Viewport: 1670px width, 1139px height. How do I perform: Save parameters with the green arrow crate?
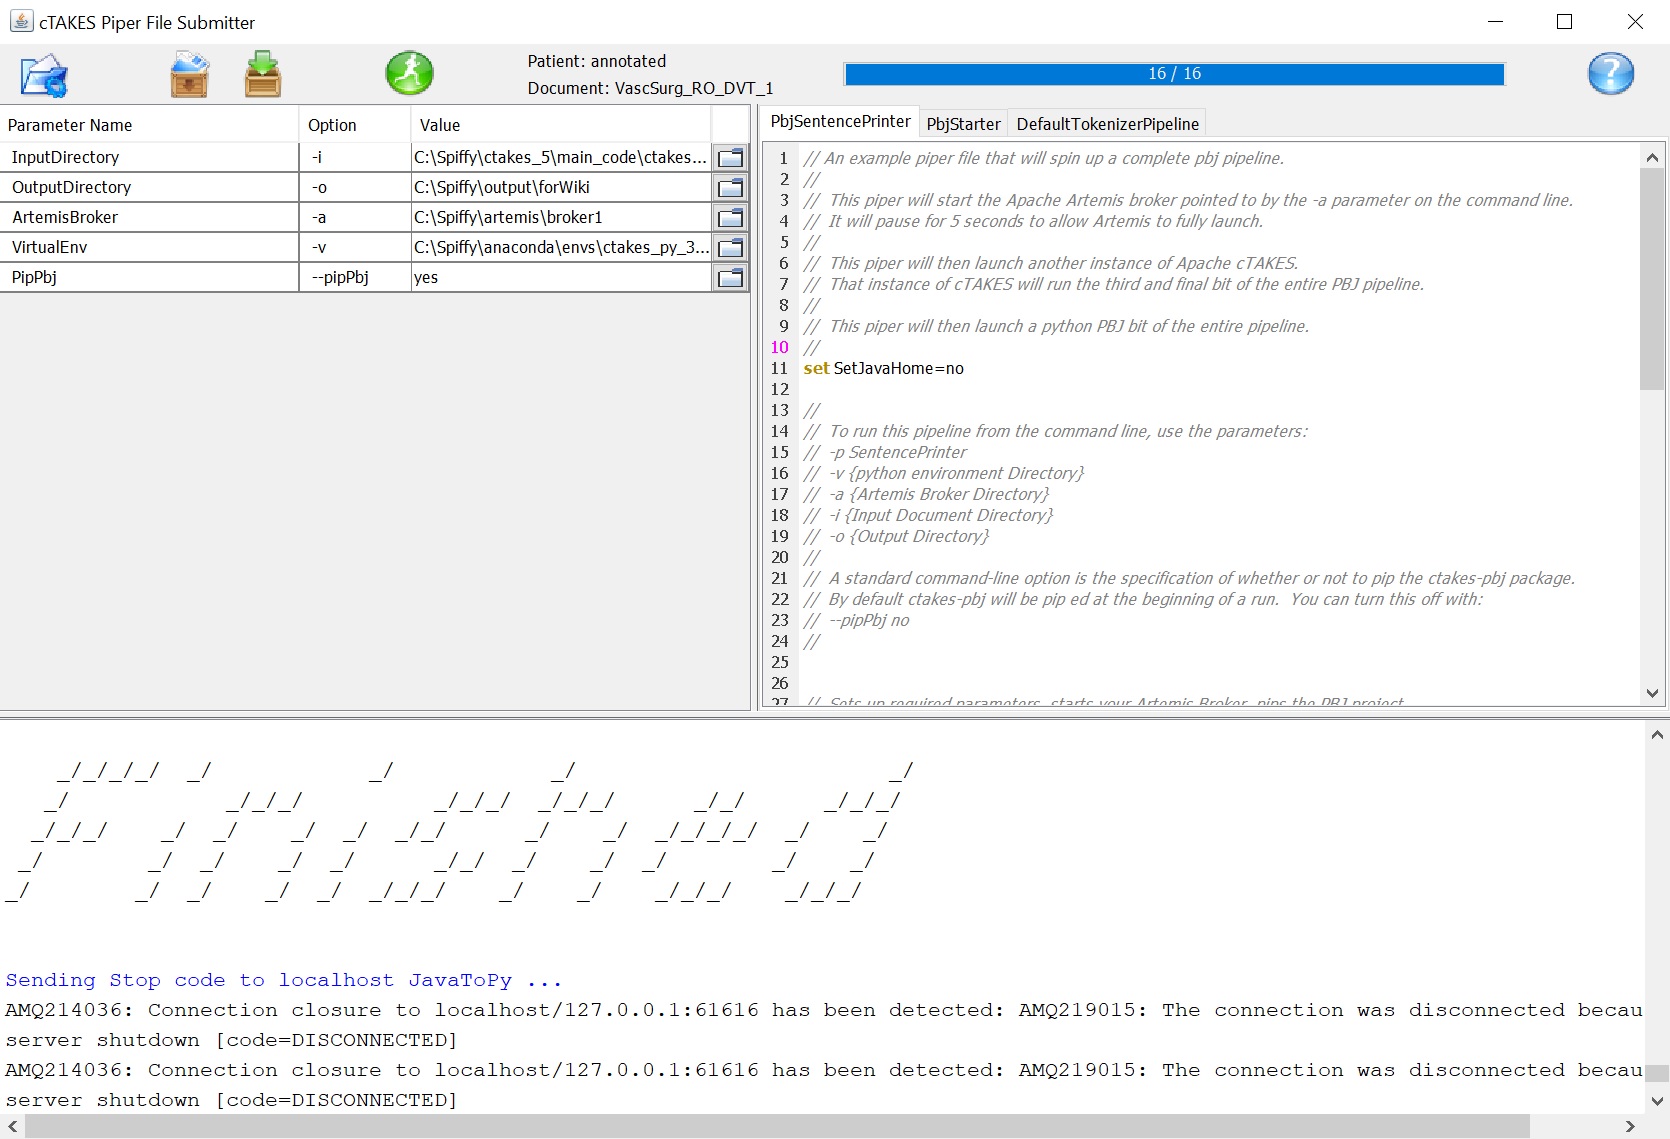click(x=263, y=76)
